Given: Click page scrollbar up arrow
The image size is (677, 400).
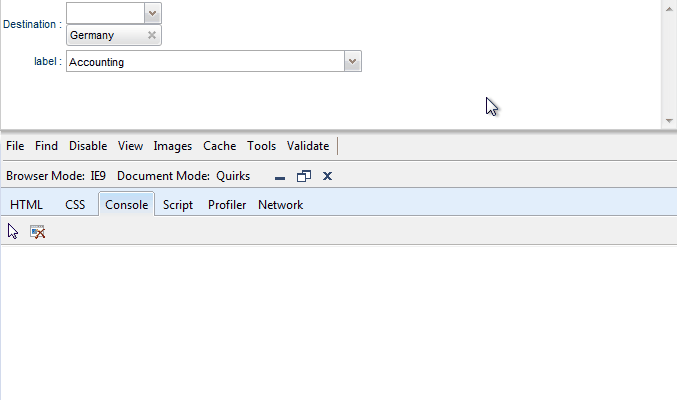Looking at the screenshot, I should click(669, 8).
